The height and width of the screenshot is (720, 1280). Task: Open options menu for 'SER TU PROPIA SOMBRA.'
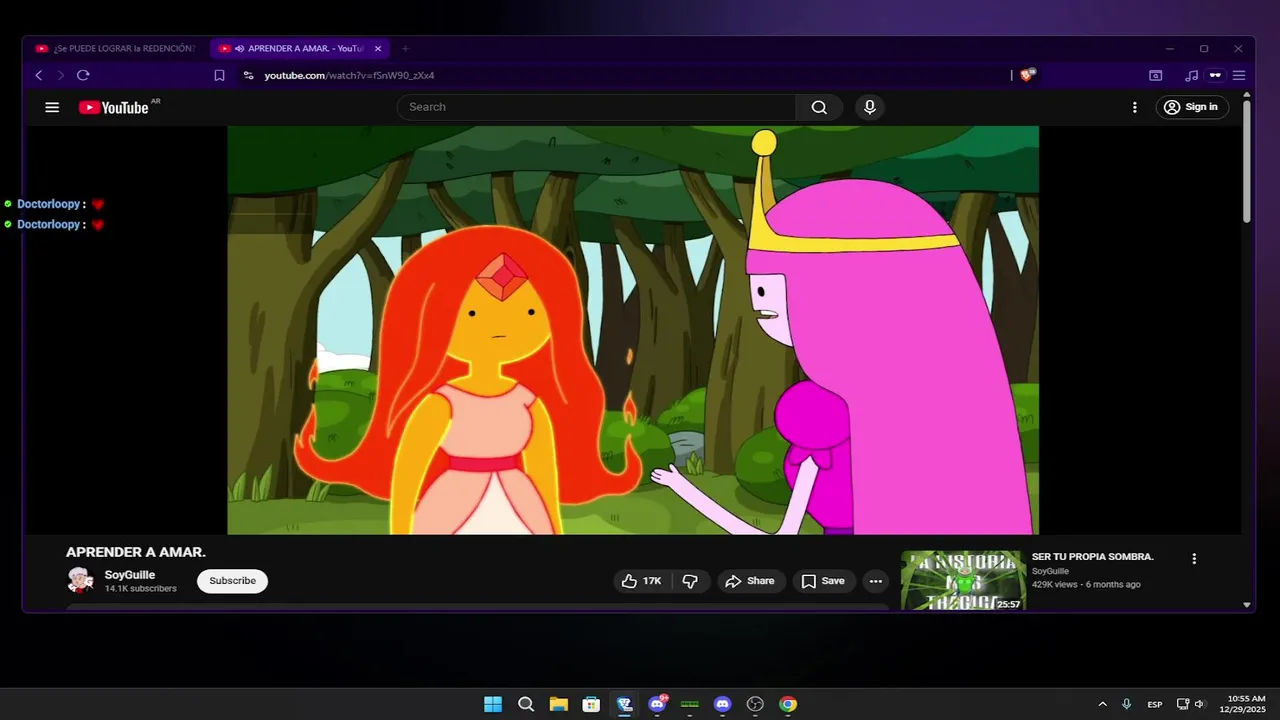click(x=1193, y=559)
